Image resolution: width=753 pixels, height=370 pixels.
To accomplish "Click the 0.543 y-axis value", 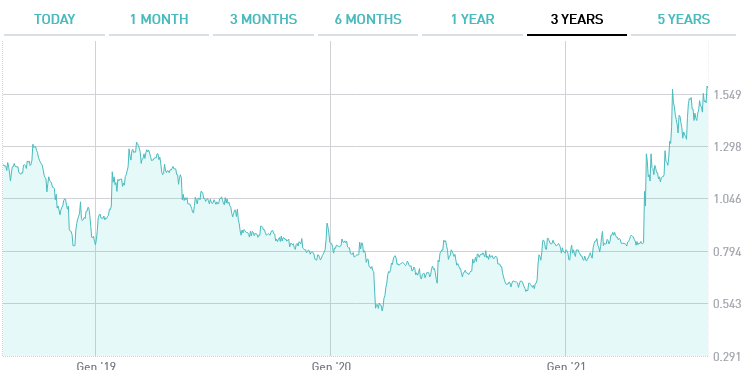I will point(728,304).
